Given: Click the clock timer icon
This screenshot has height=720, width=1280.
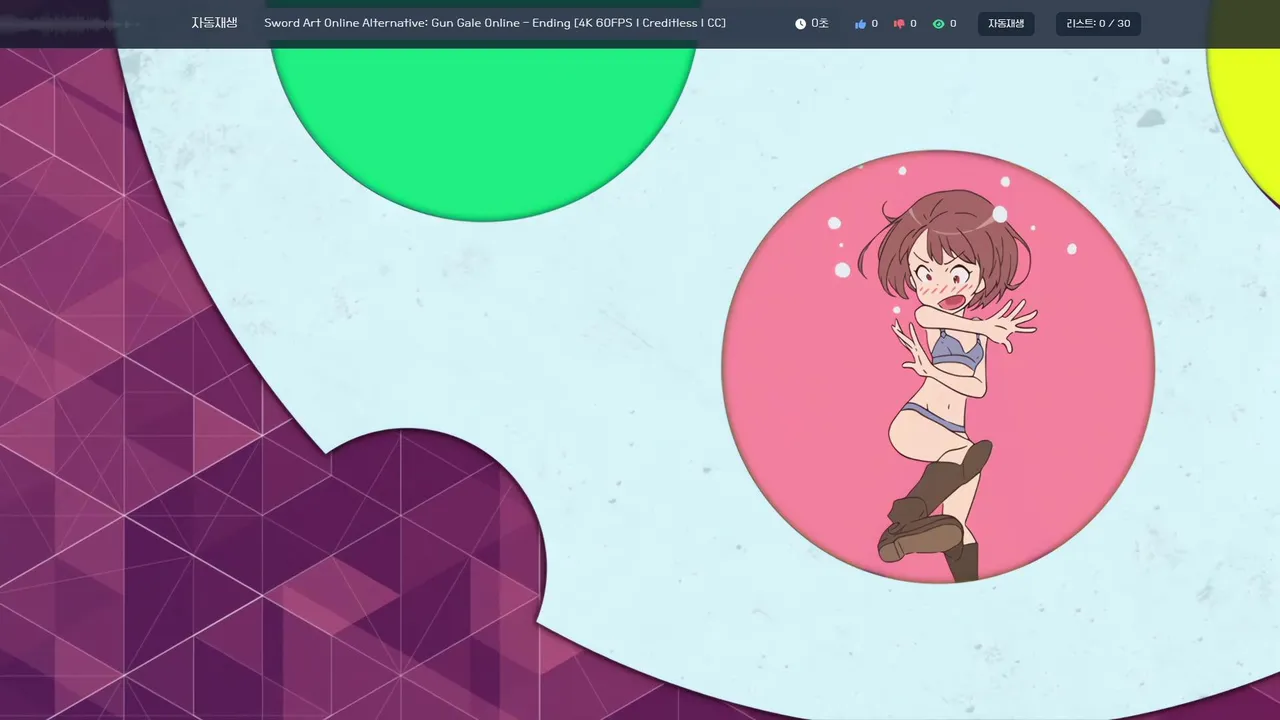Looking at the screenshot, I should coord(800,24).
